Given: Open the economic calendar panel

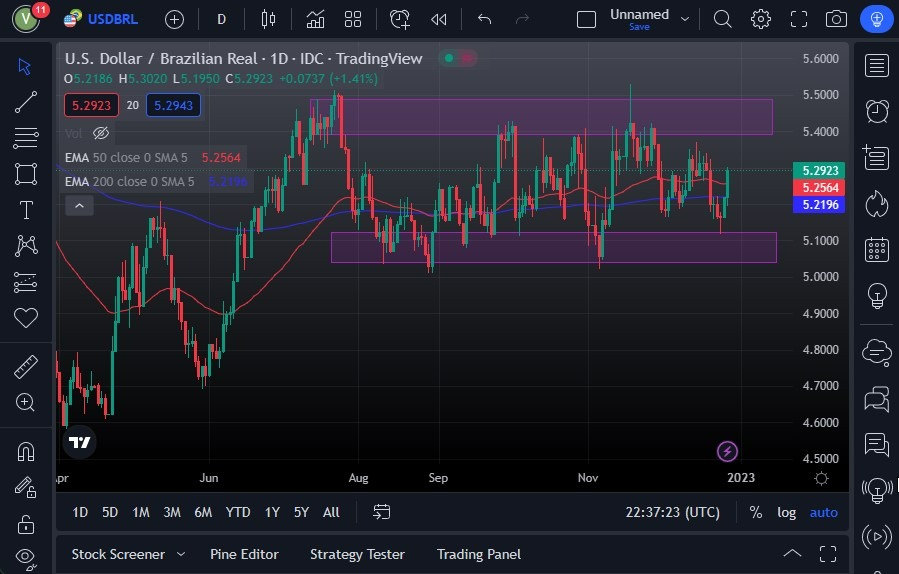Looking at the screenshot, I should pyautogui.click(x=877, y=249).
